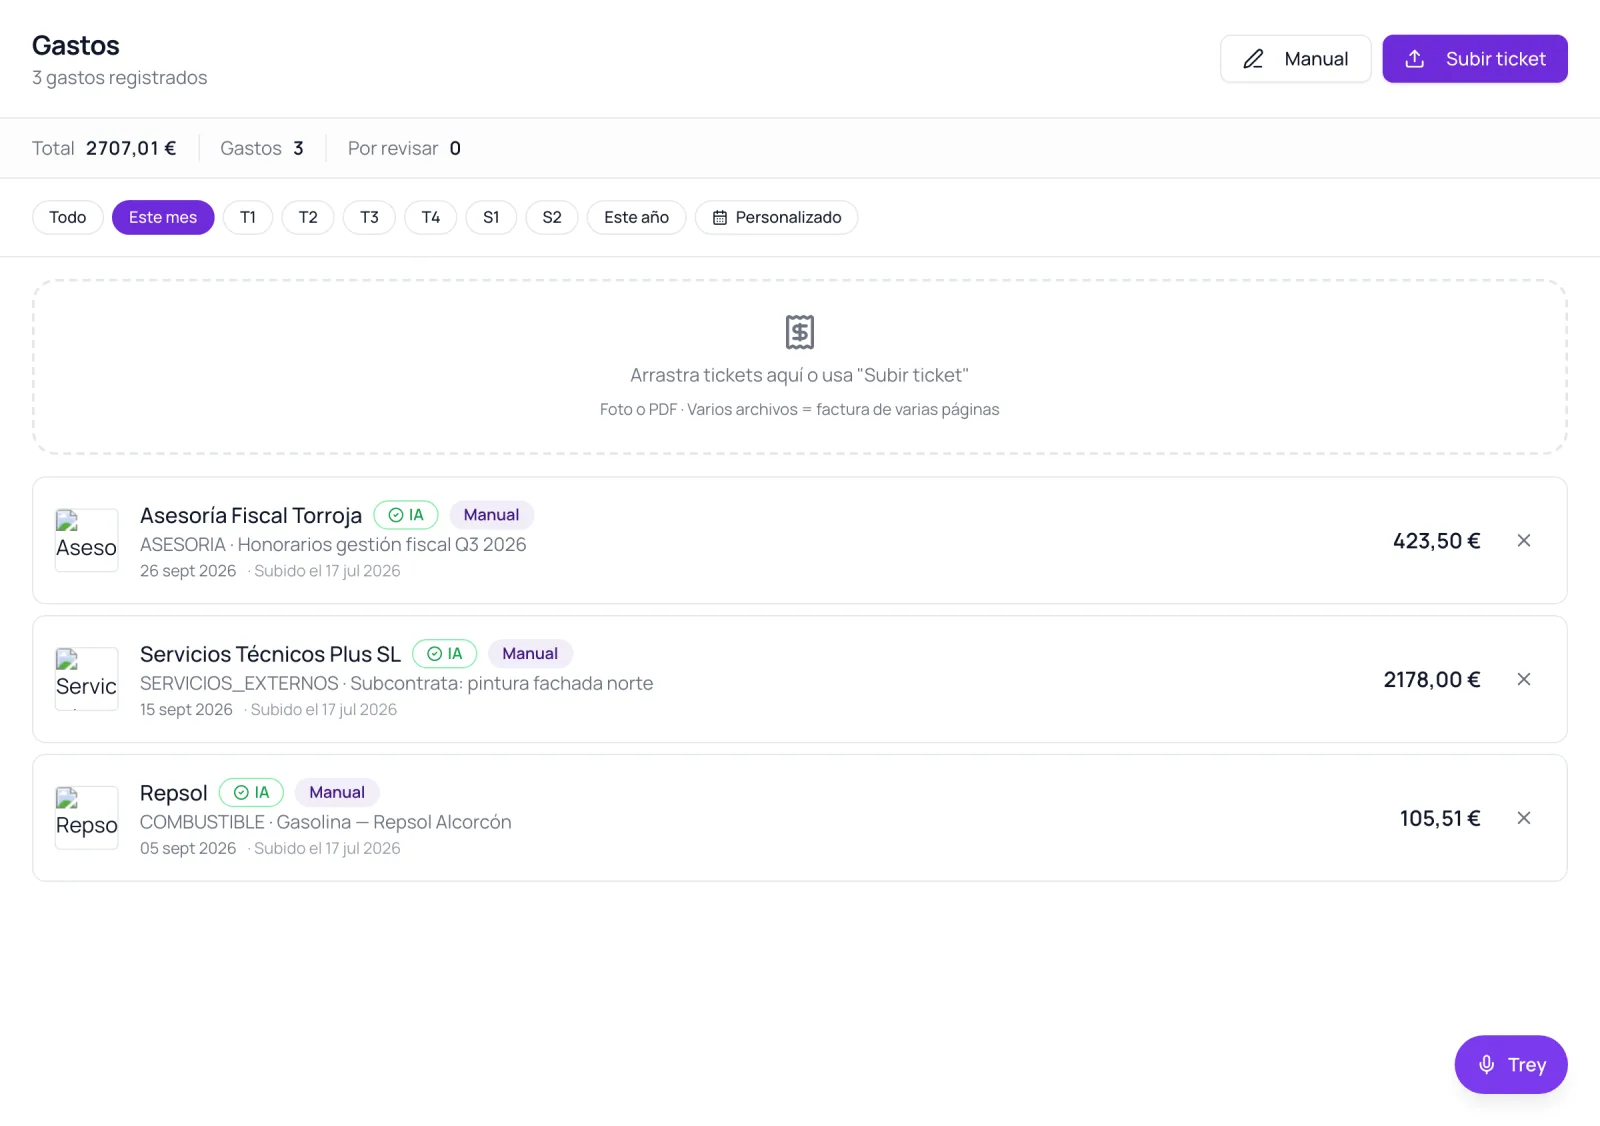Select the Este mes filter
This screenshot has width=1600, height=1126.
click(x=163, y=217)
